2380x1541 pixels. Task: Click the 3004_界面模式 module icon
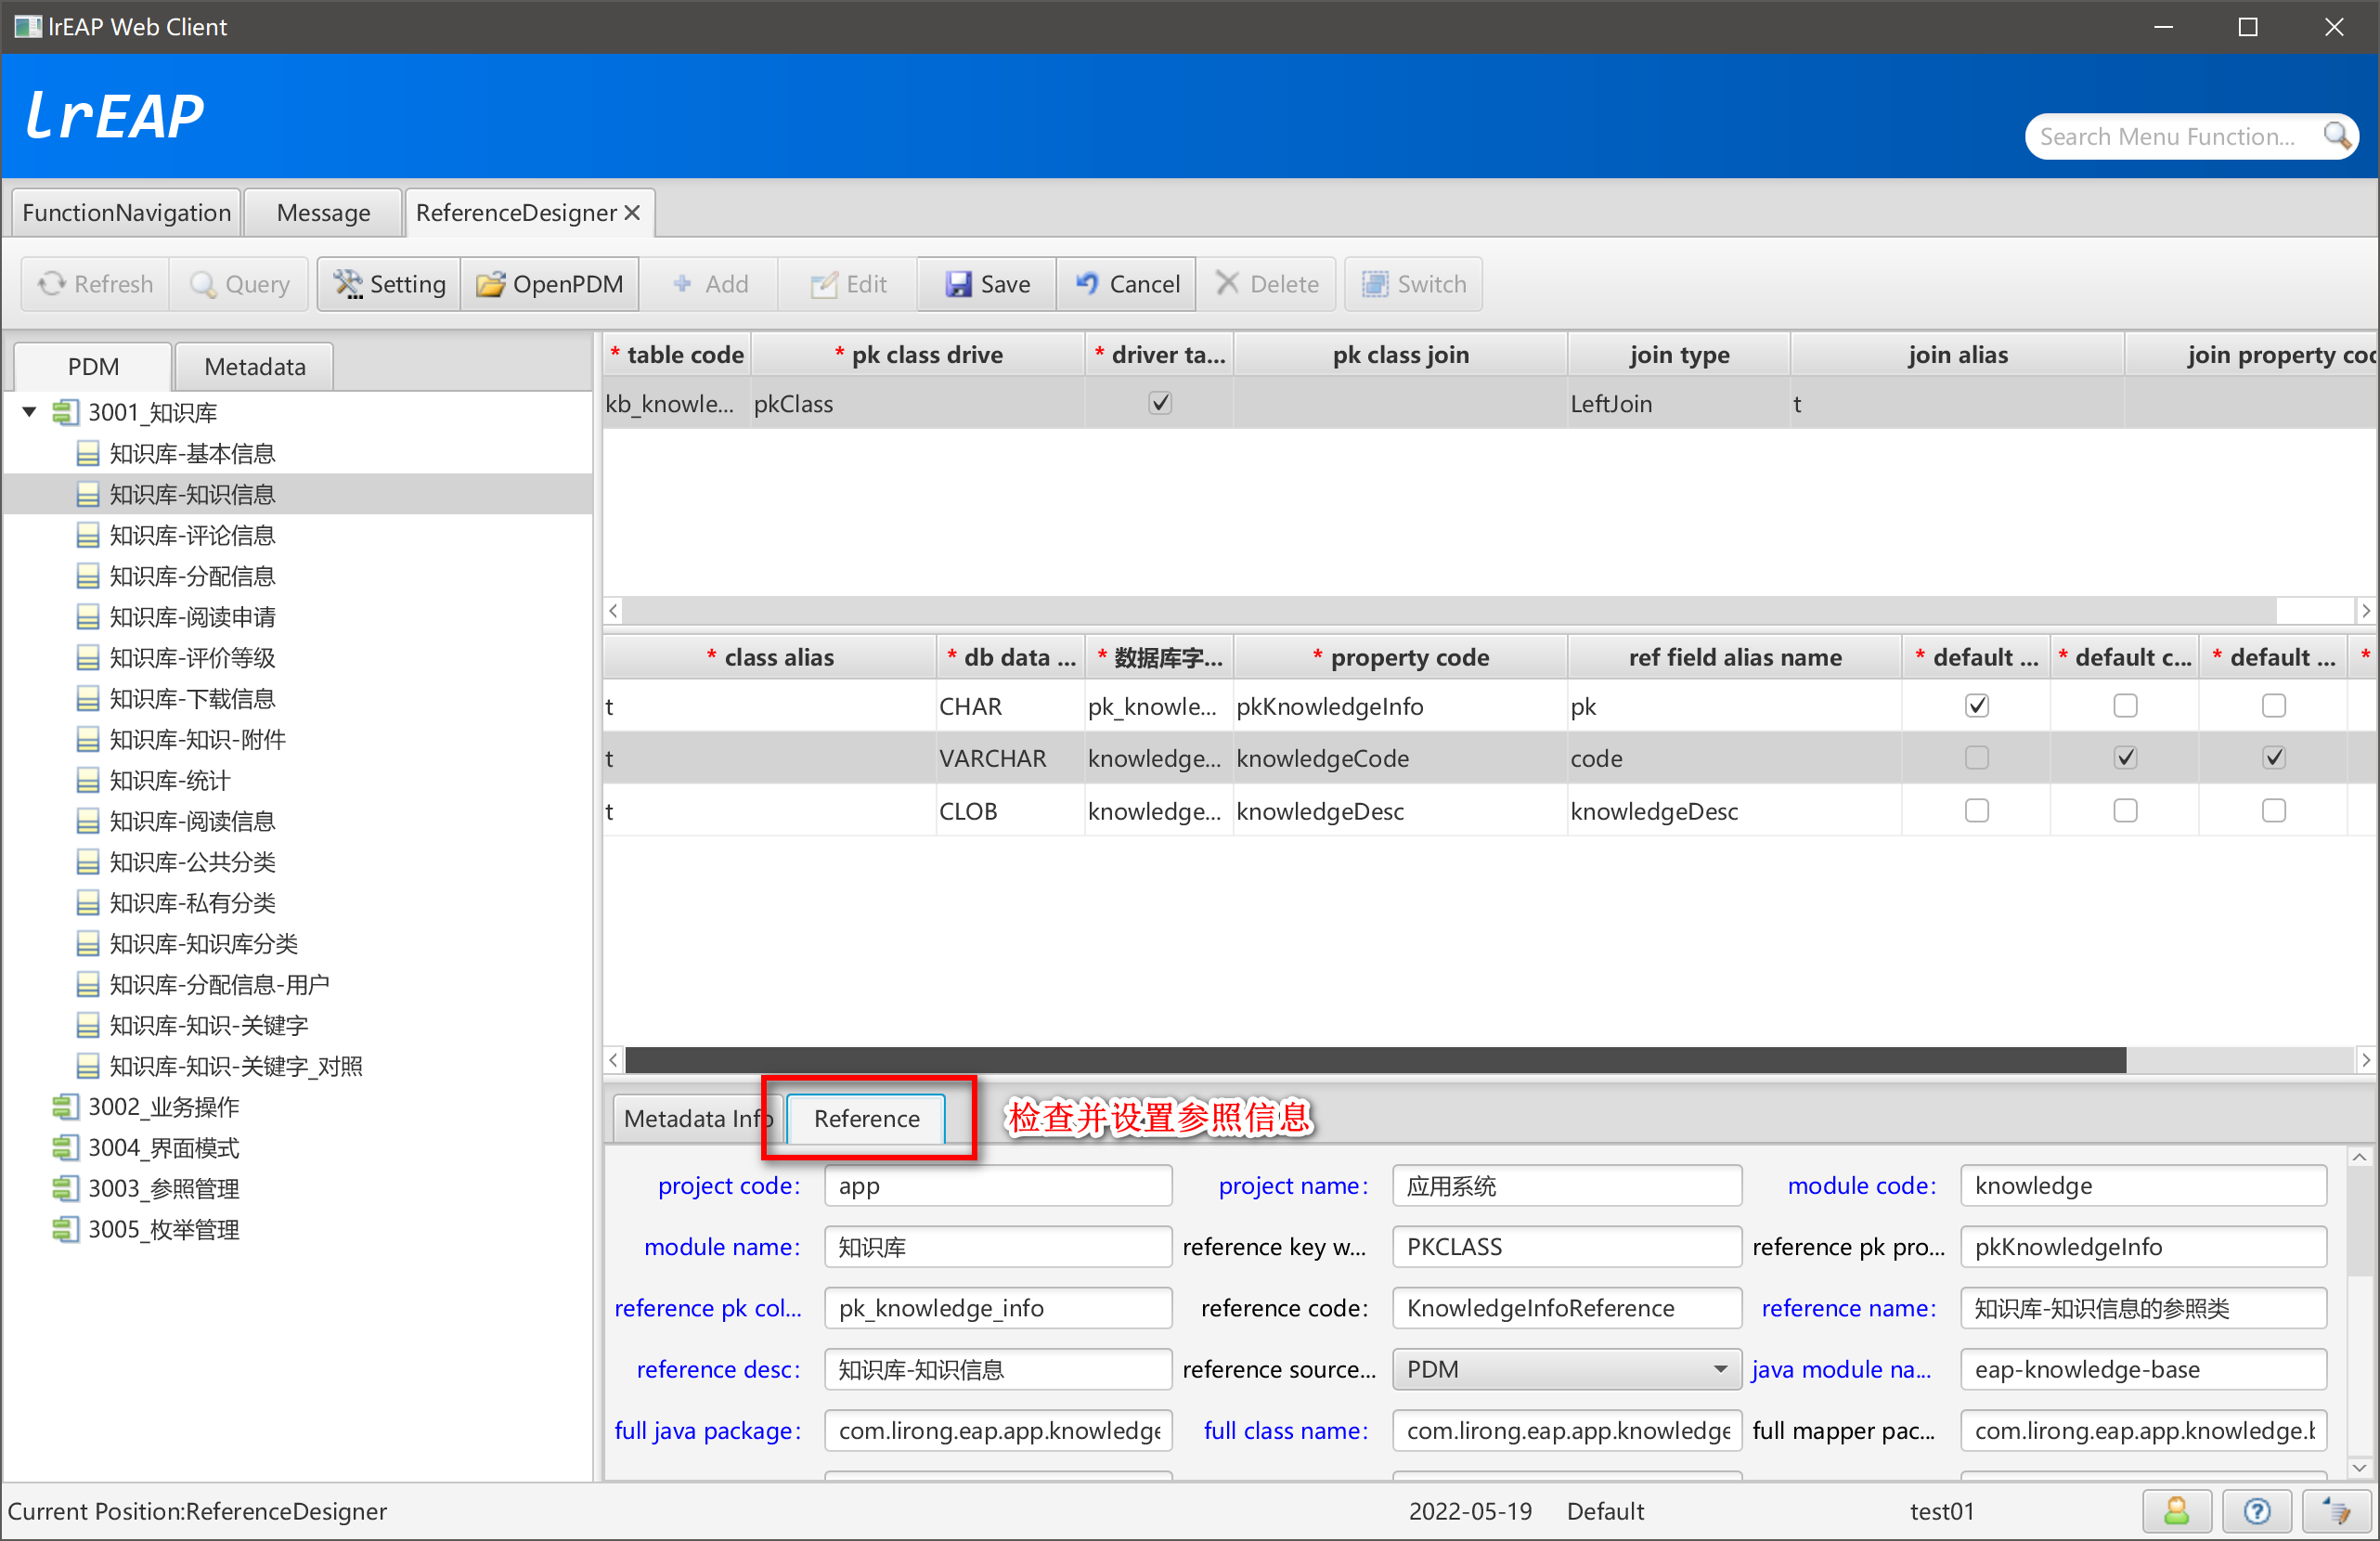point(65,1148)
